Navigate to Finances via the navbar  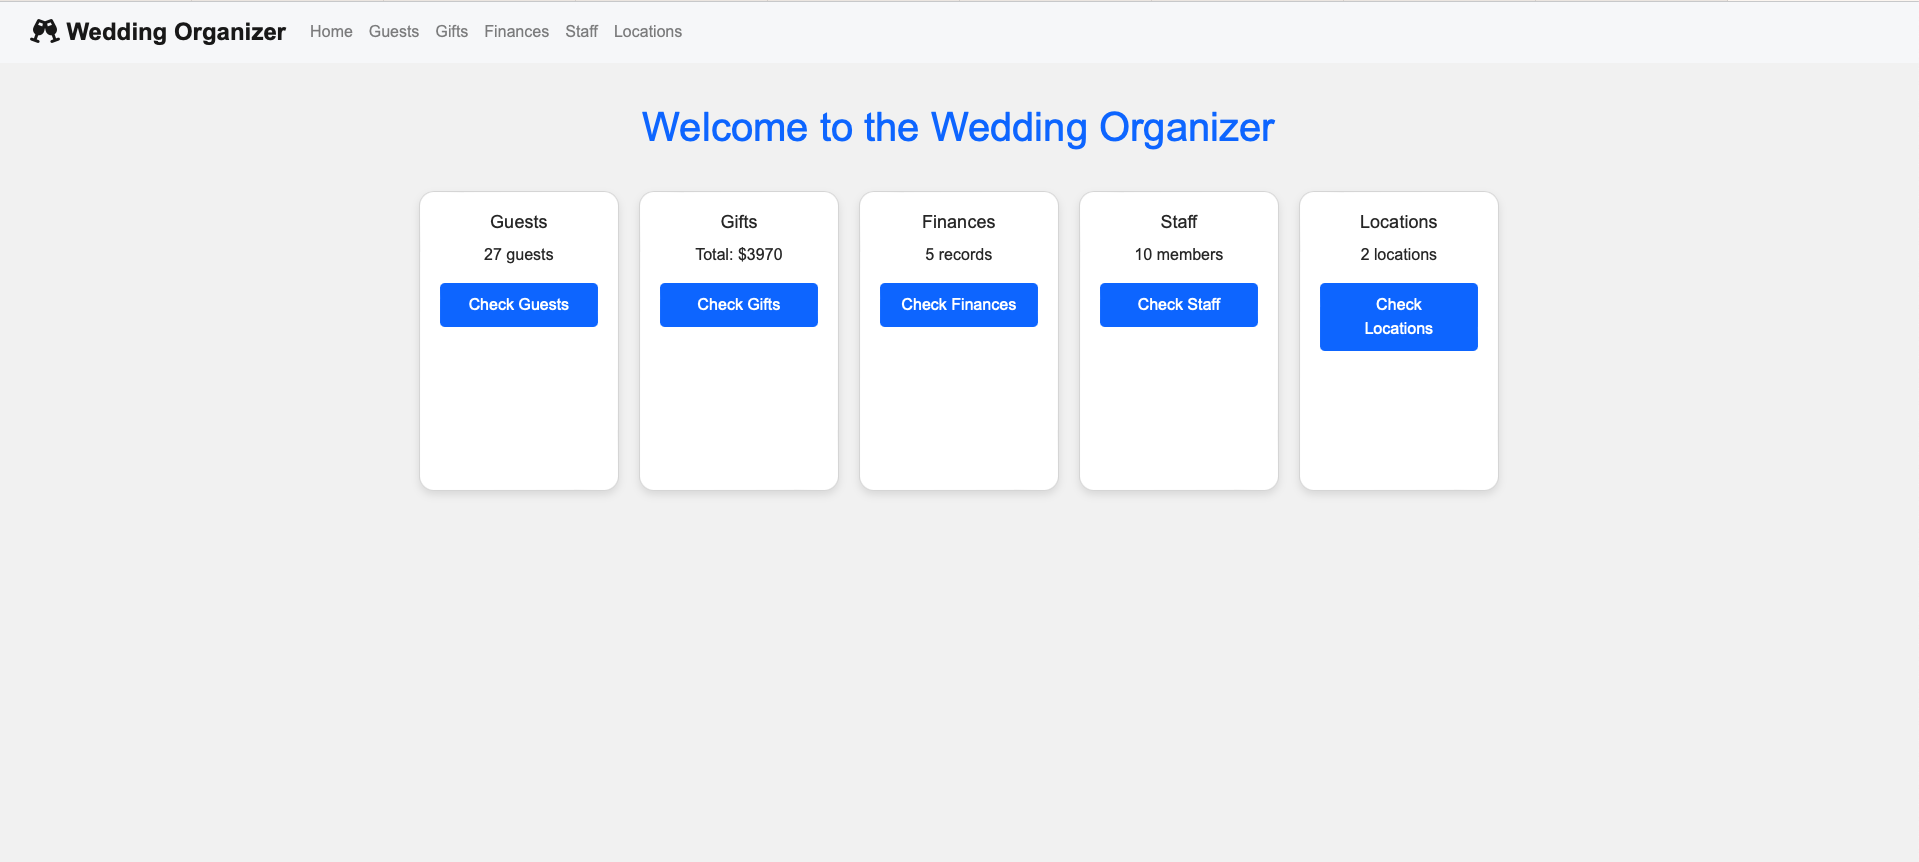516,32
